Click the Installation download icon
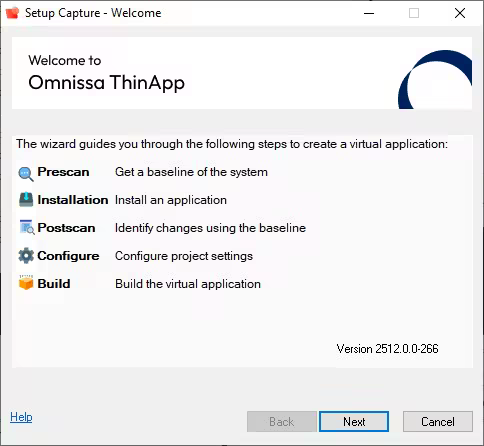Image resolution: width=484 pixels, height=446 pixels. pyautogui.click(x=26, y=200)
